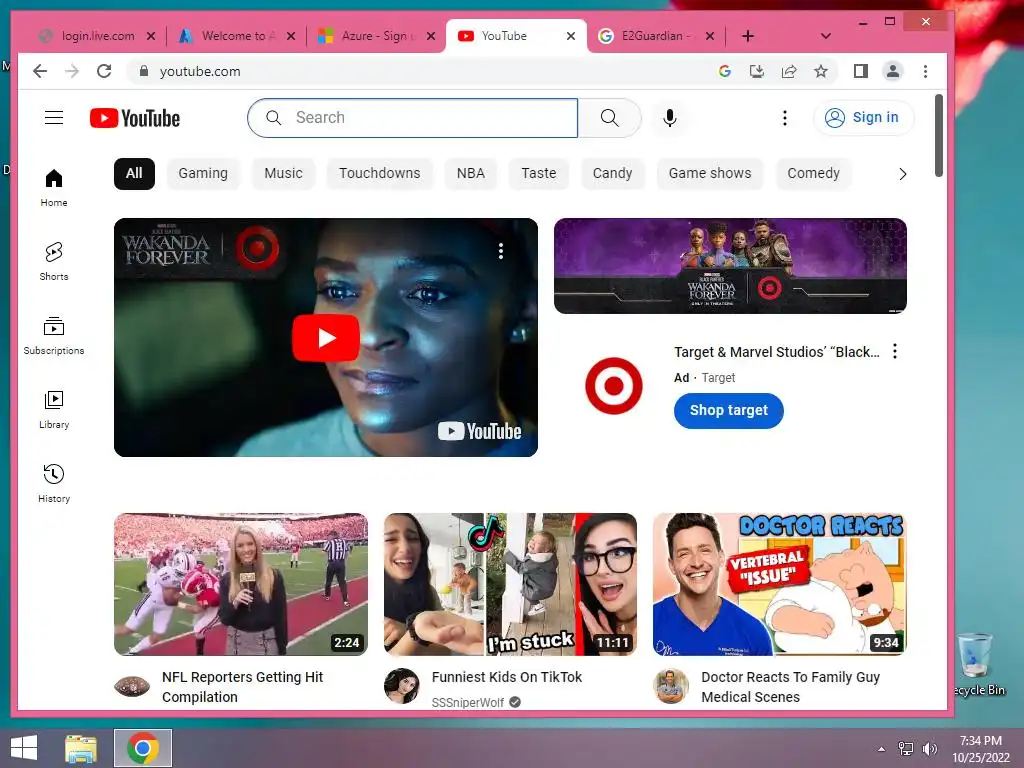Viewport: 1024px width, 768px height.
Task: Open Chrome three-dot menu
Action: coord(925,71)
